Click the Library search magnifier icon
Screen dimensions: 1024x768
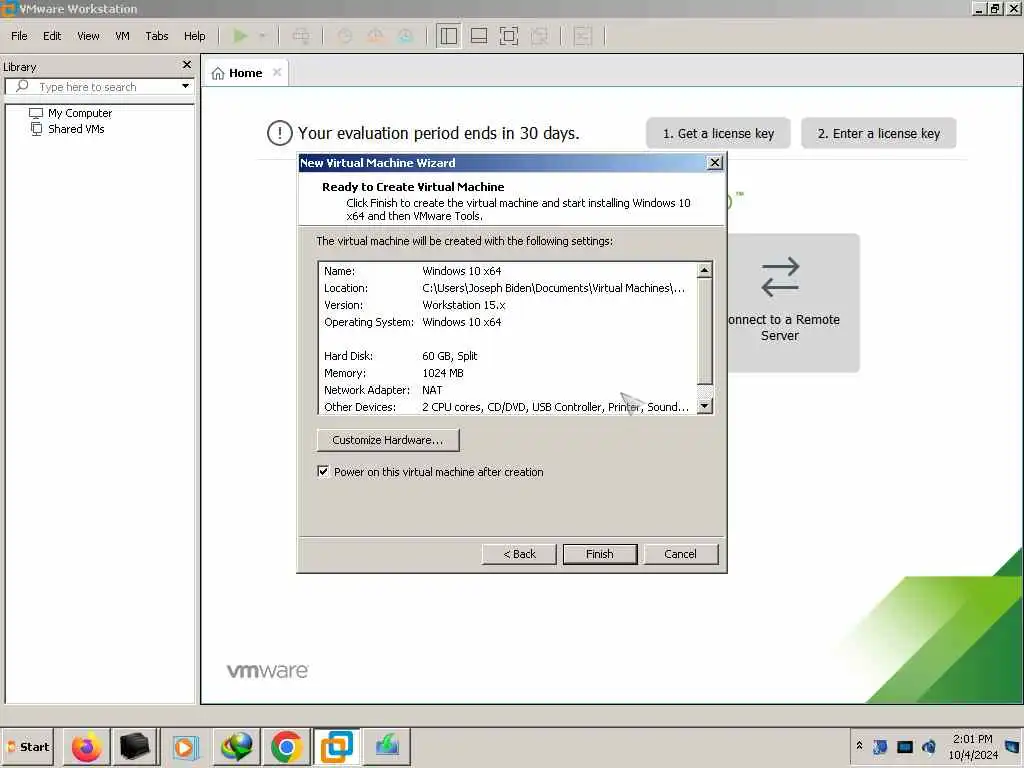tap(22, 86)
